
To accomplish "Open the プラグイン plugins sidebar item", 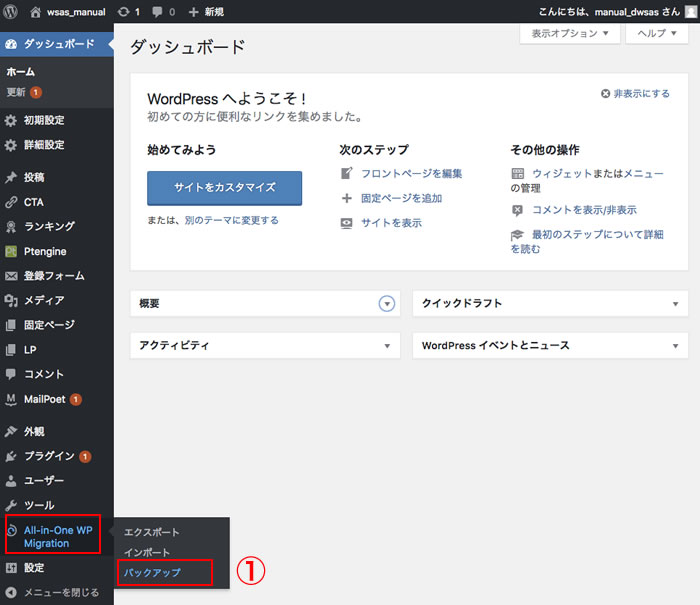I will (x=48, y=456).
